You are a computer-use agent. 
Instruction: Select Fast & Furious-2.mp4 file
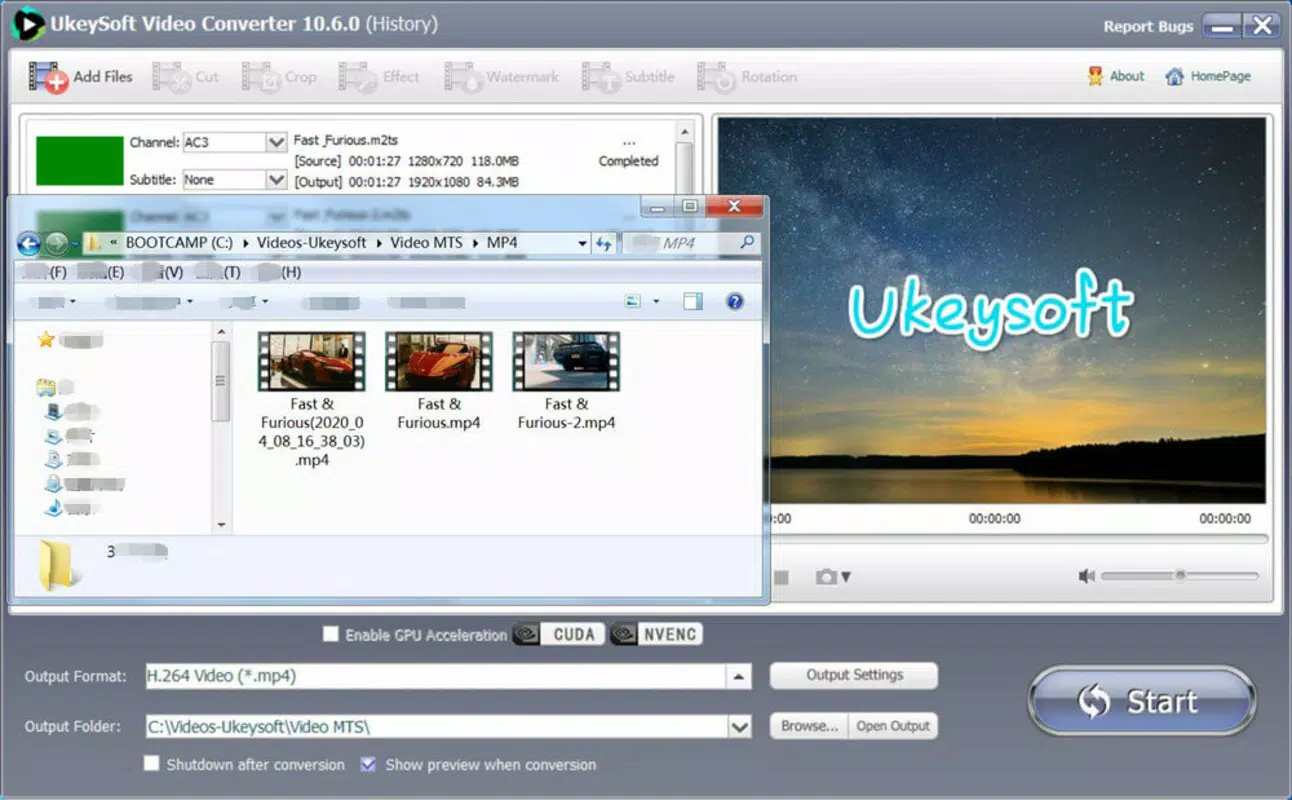(x=566, y=381)
